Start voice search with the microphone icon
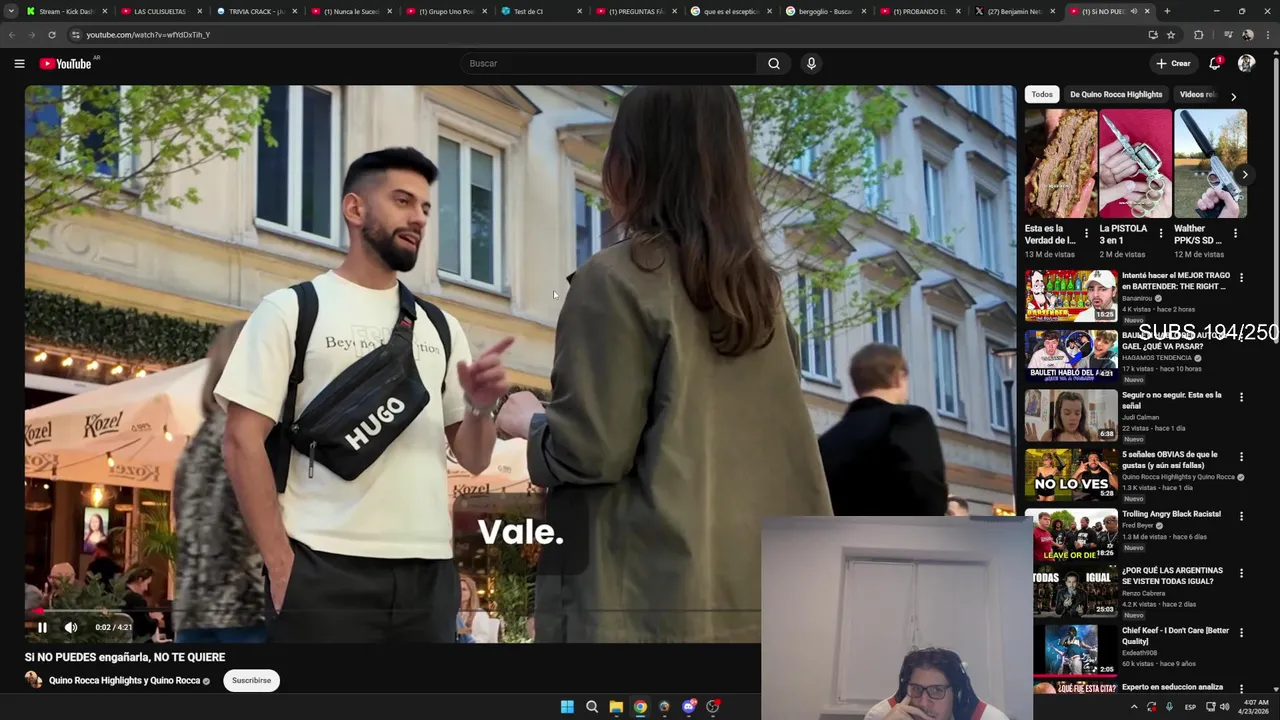Viewport: 1280px width, 720px height. [811, 63]
